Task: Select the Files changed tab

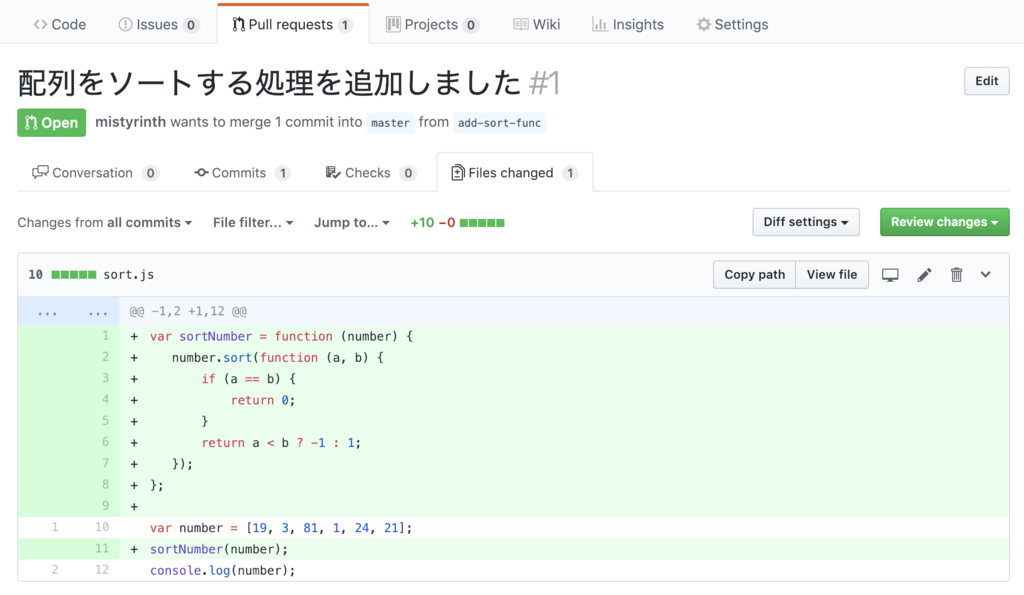Action: tap(515, 173)
